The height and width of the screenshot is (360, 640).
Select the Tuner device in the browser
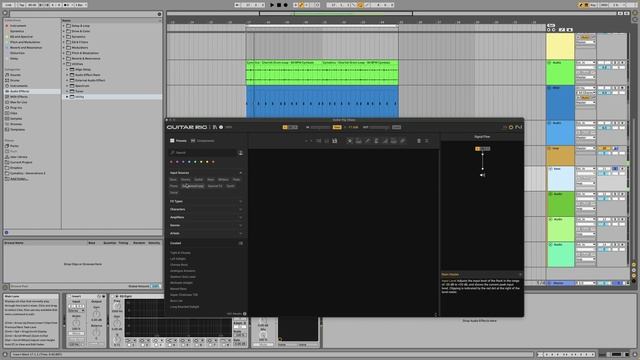79,91
